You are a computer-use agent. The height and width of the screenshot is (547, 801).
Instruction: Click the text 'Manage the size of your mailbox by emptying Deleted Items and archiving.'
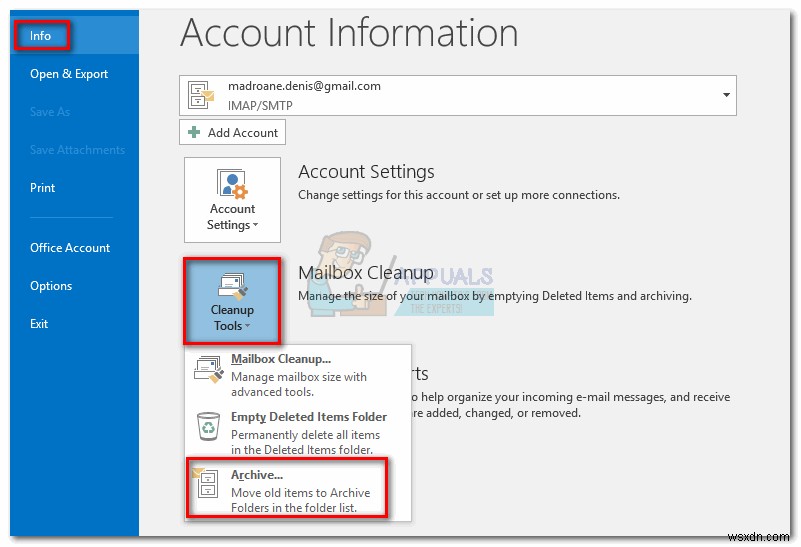(494, 296)
